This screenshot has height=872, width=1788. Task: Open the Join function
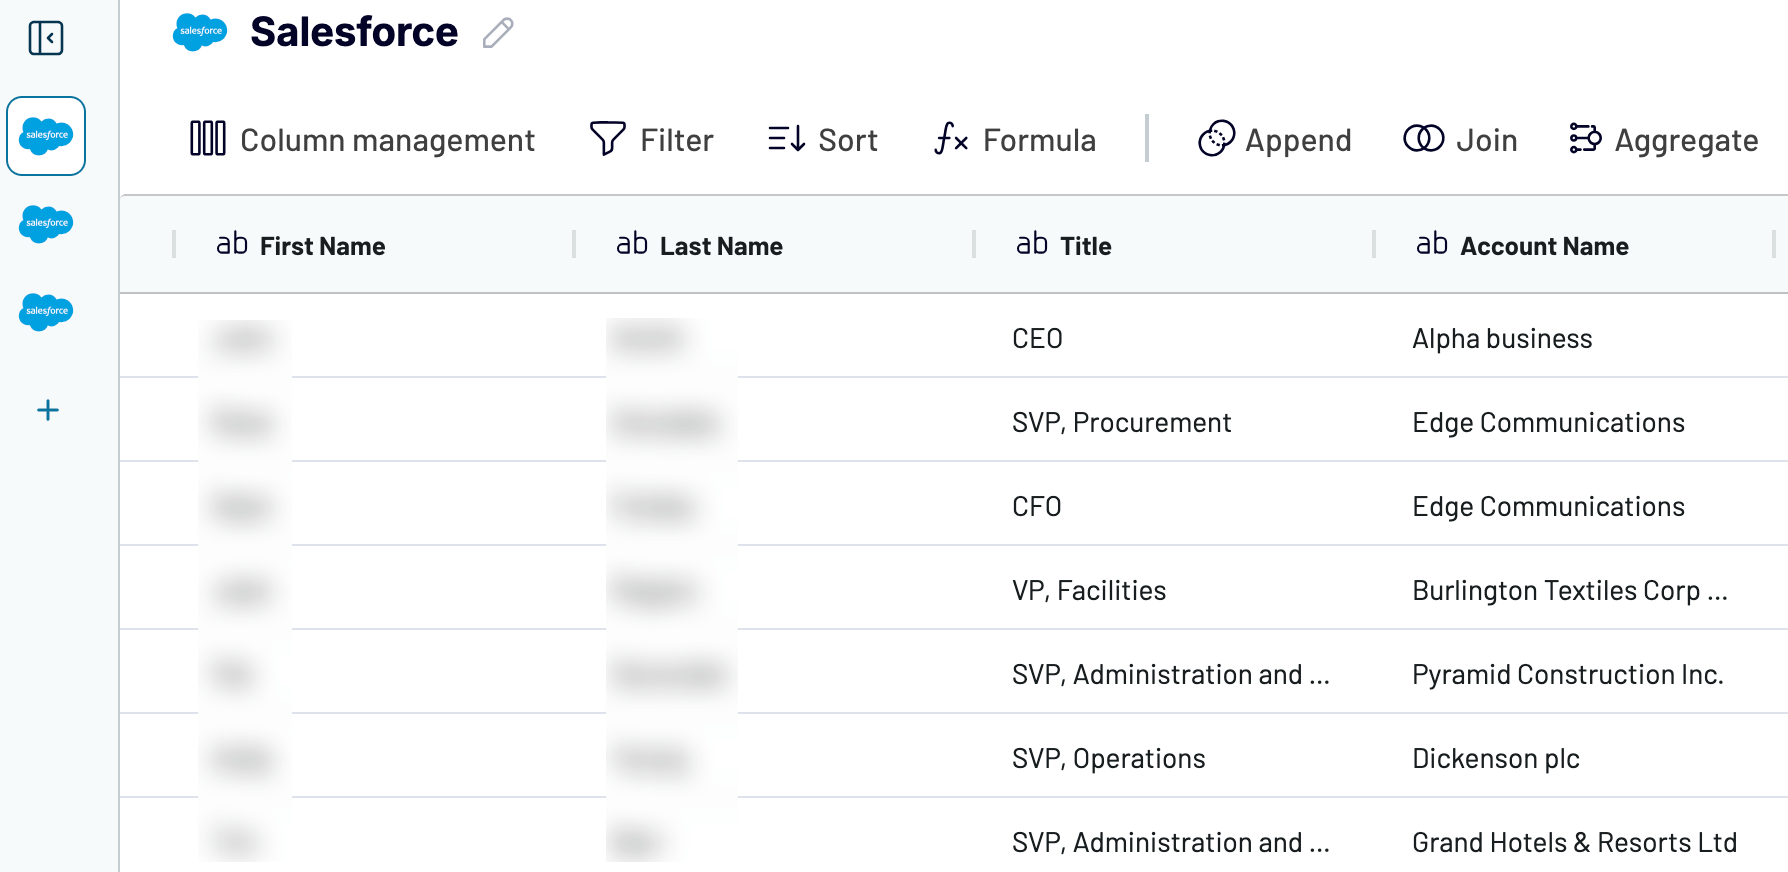(1459, 140)
